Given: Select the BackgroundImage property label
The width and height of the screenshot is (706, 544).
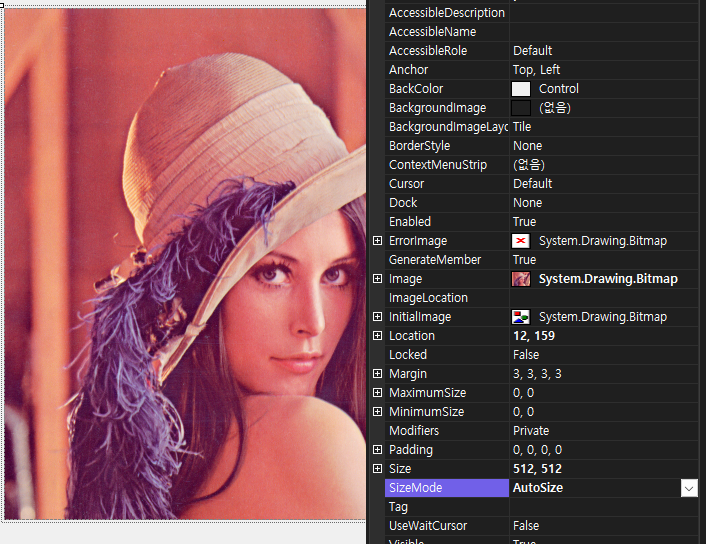Looking at the screenshot, I should 438,108.
